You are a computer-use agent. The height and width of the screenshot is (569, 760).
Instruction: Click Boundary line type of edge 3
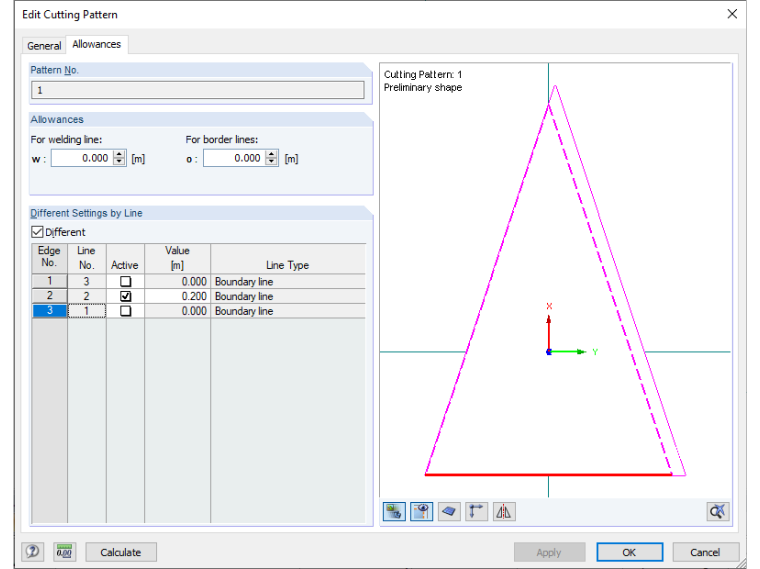287,311
